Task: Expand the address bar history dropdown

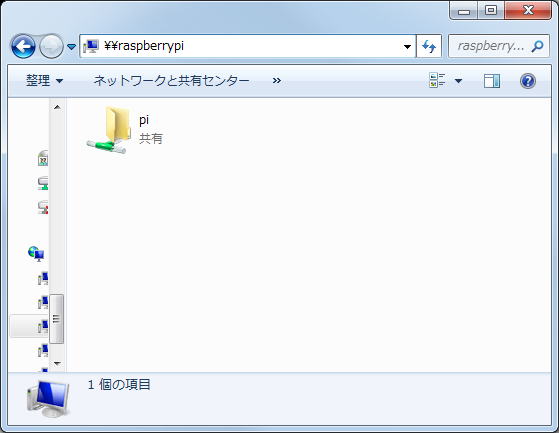Action: pyautogui.click(x=407, y=46)
